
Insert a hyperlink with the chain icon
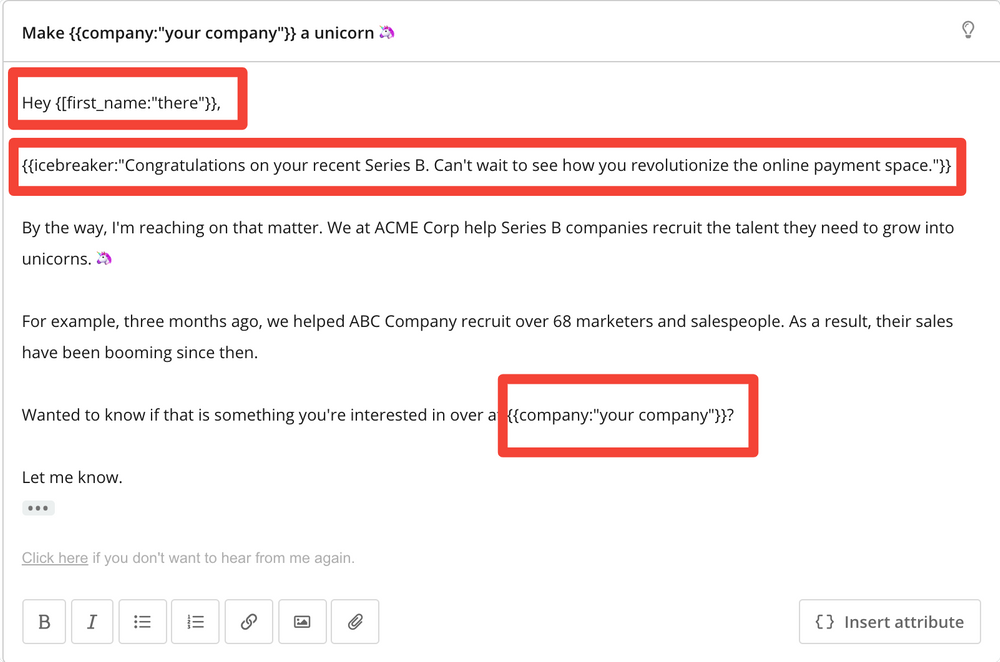click(248, 621)
